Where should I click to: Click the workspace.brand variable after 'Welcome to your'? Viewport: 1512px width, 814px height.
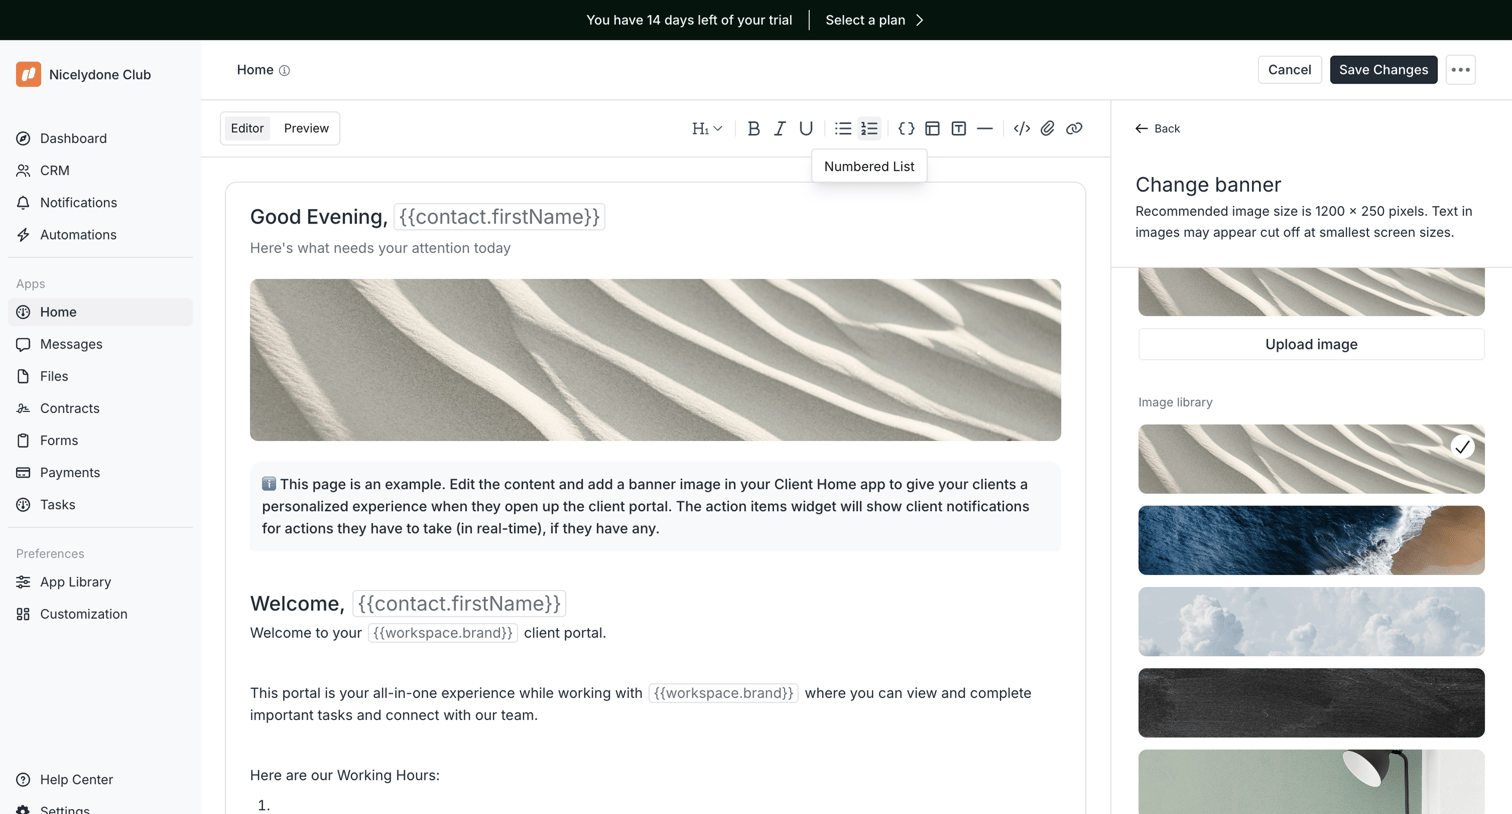(443, 633)
